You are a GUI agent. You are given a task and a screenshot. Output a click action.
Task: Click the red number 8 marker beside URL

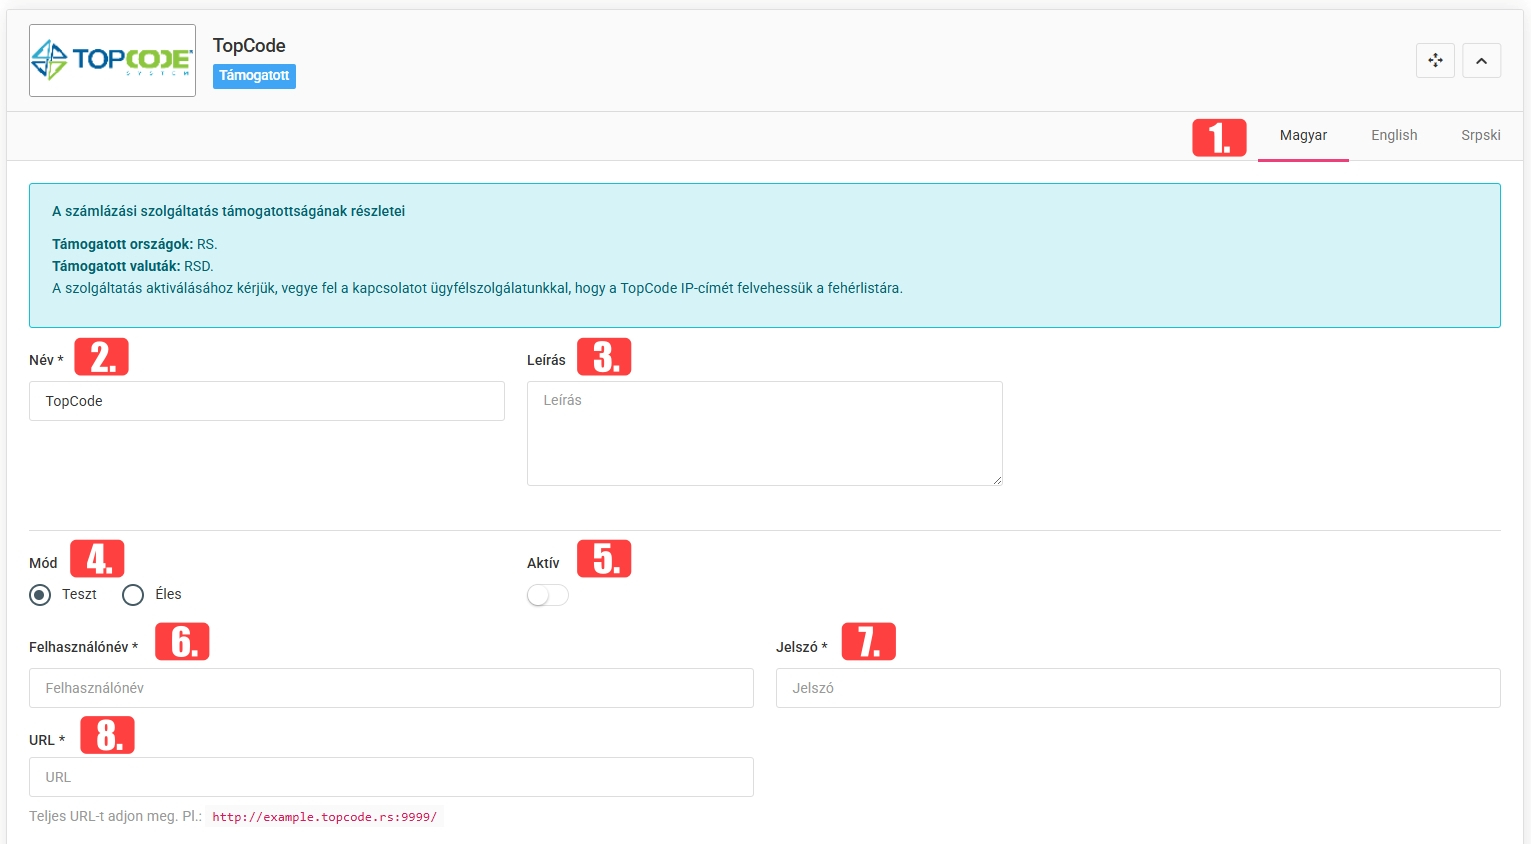click(x=107, y=735)
